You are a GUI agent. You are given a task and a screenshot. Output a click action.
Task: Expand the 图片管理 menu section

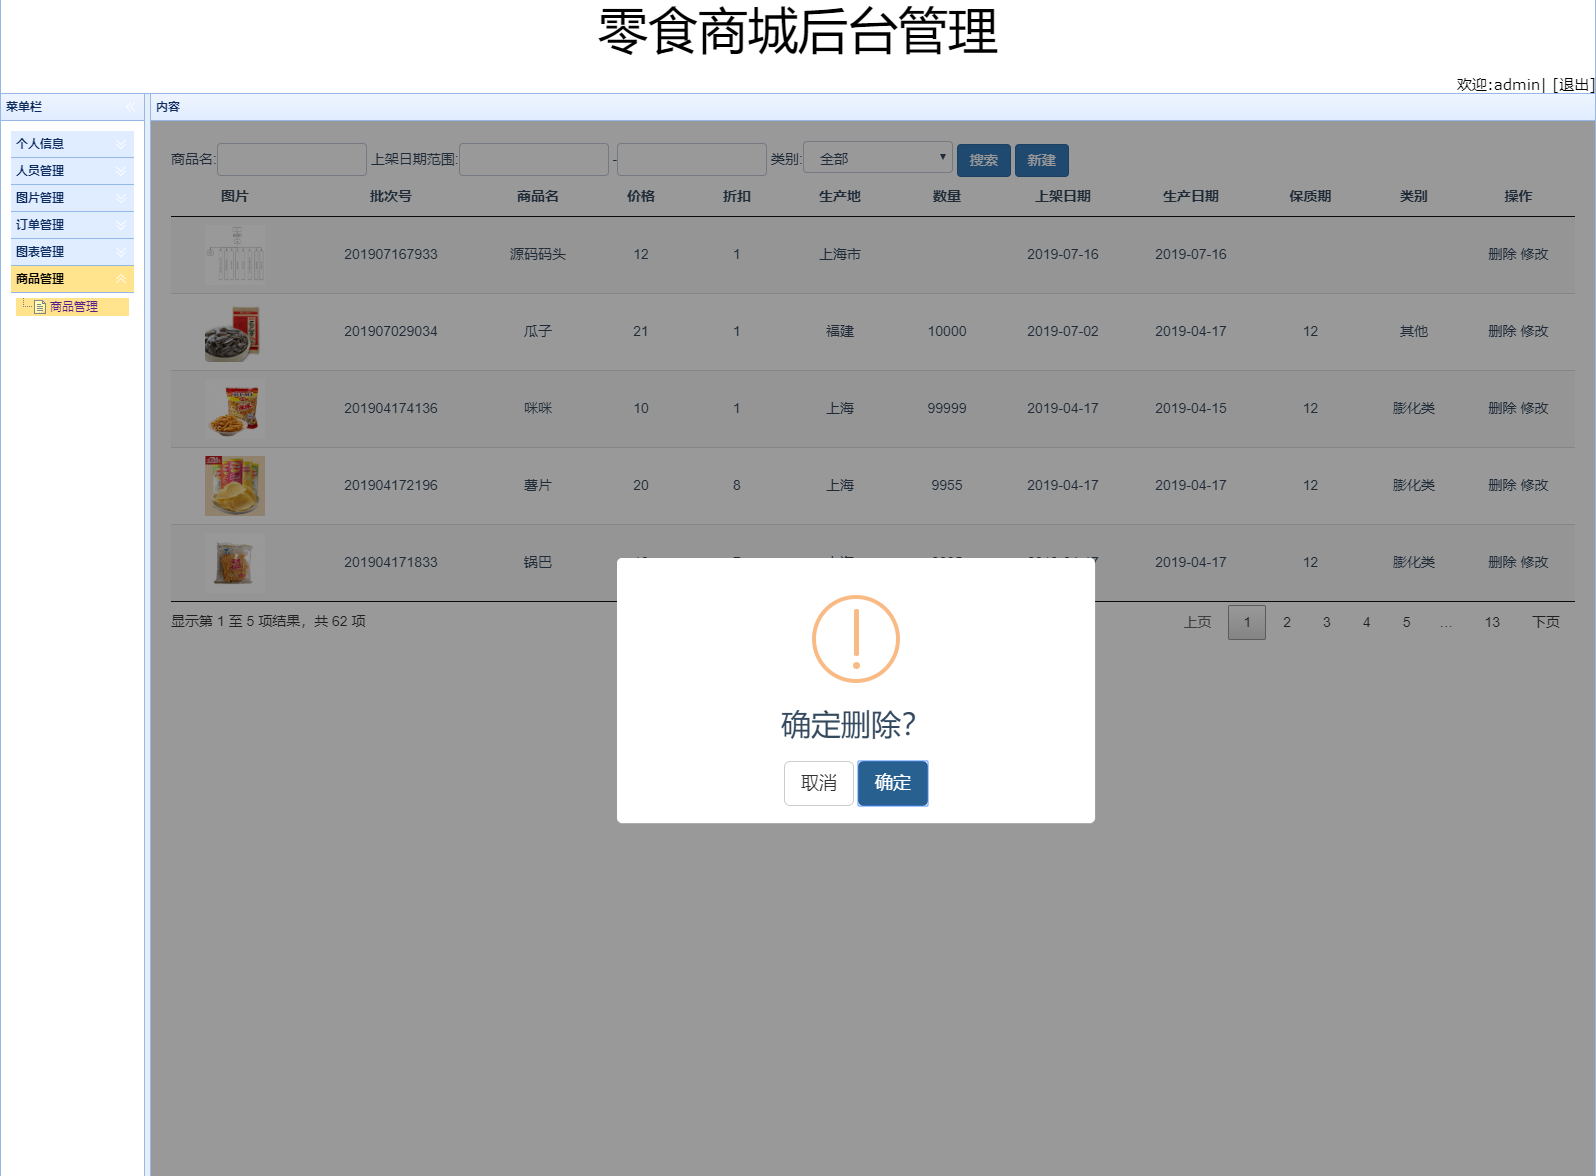pyautogui.click(x=72, y=198)
